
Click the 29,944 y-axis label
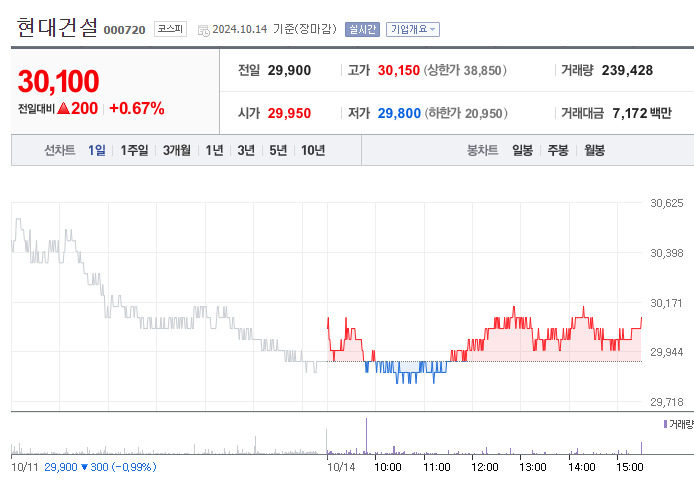[666, 352]
